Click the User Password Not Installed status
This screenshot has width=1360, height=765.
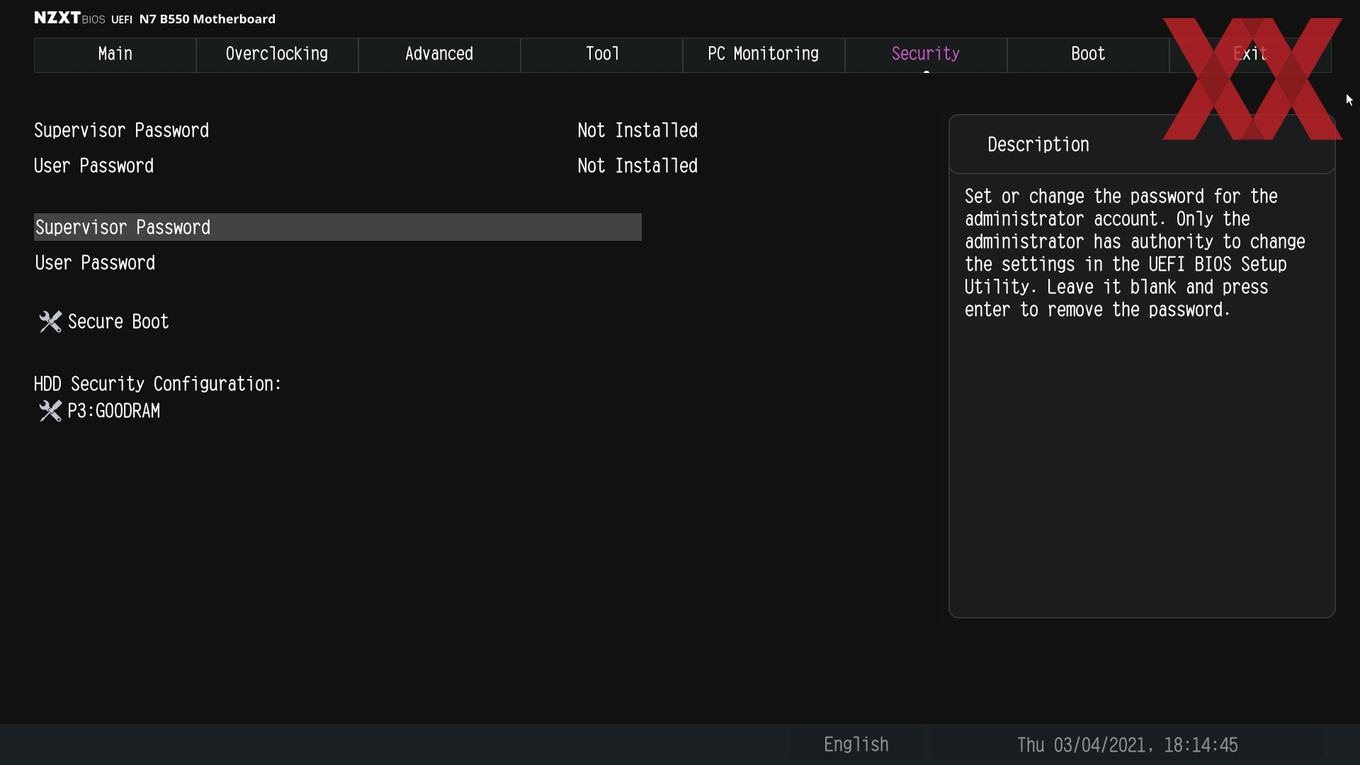[638, 166]
